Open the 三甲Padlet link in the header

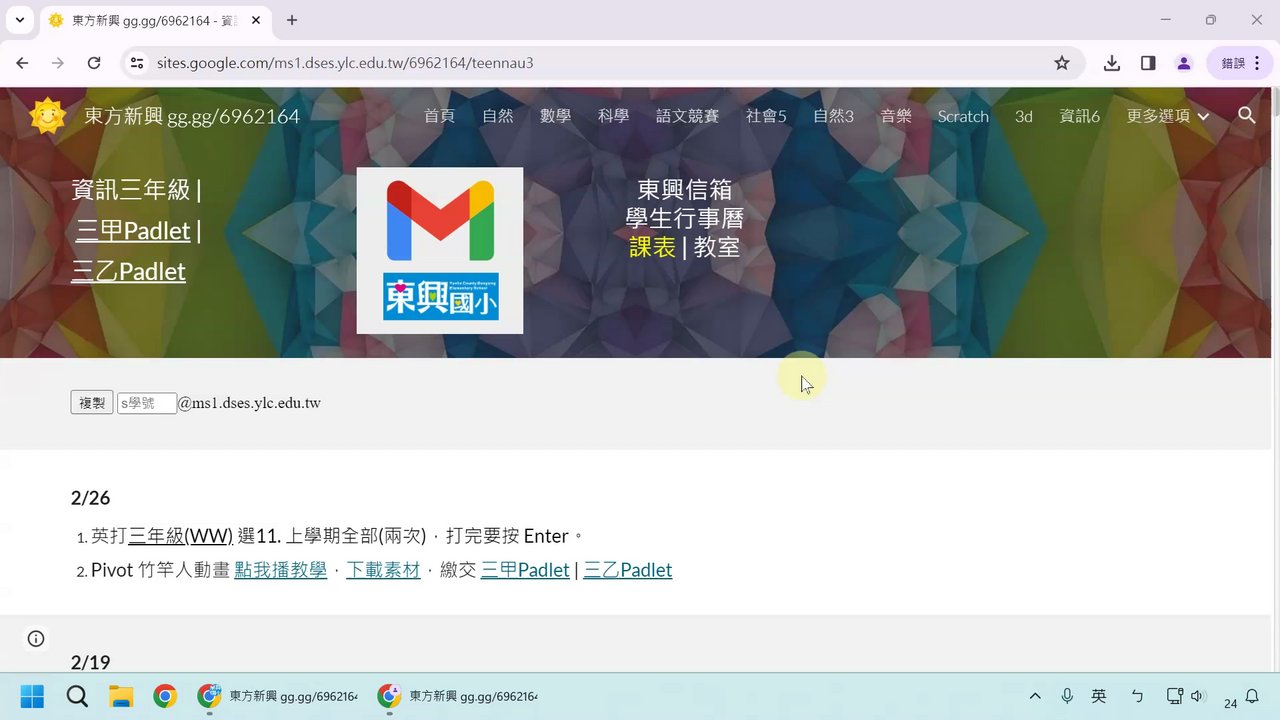click(x=133, y=231)
